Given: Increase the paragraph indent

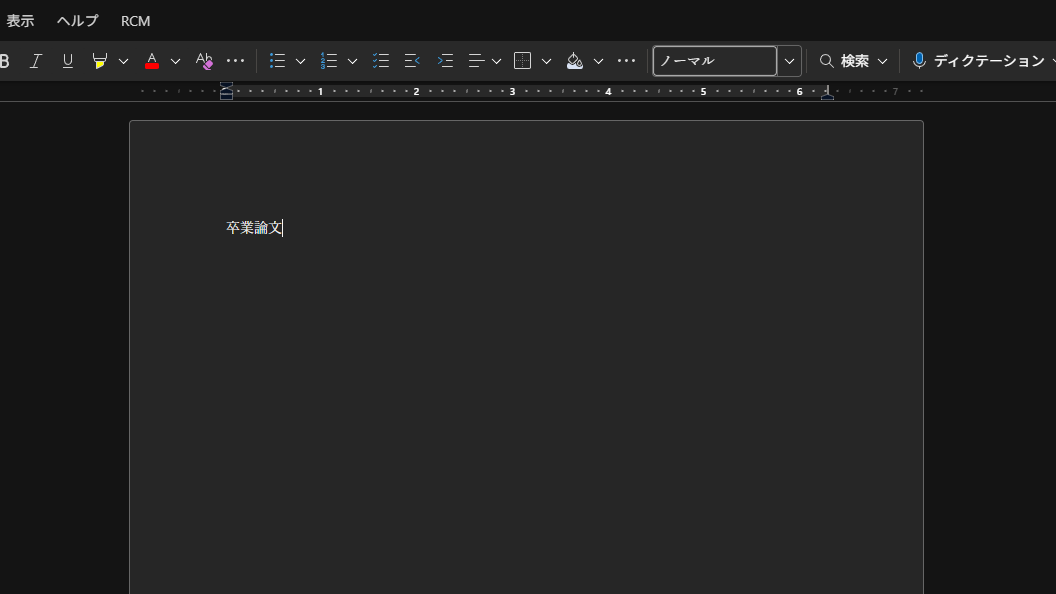Looking at the screenshot, I should [445, 61].
